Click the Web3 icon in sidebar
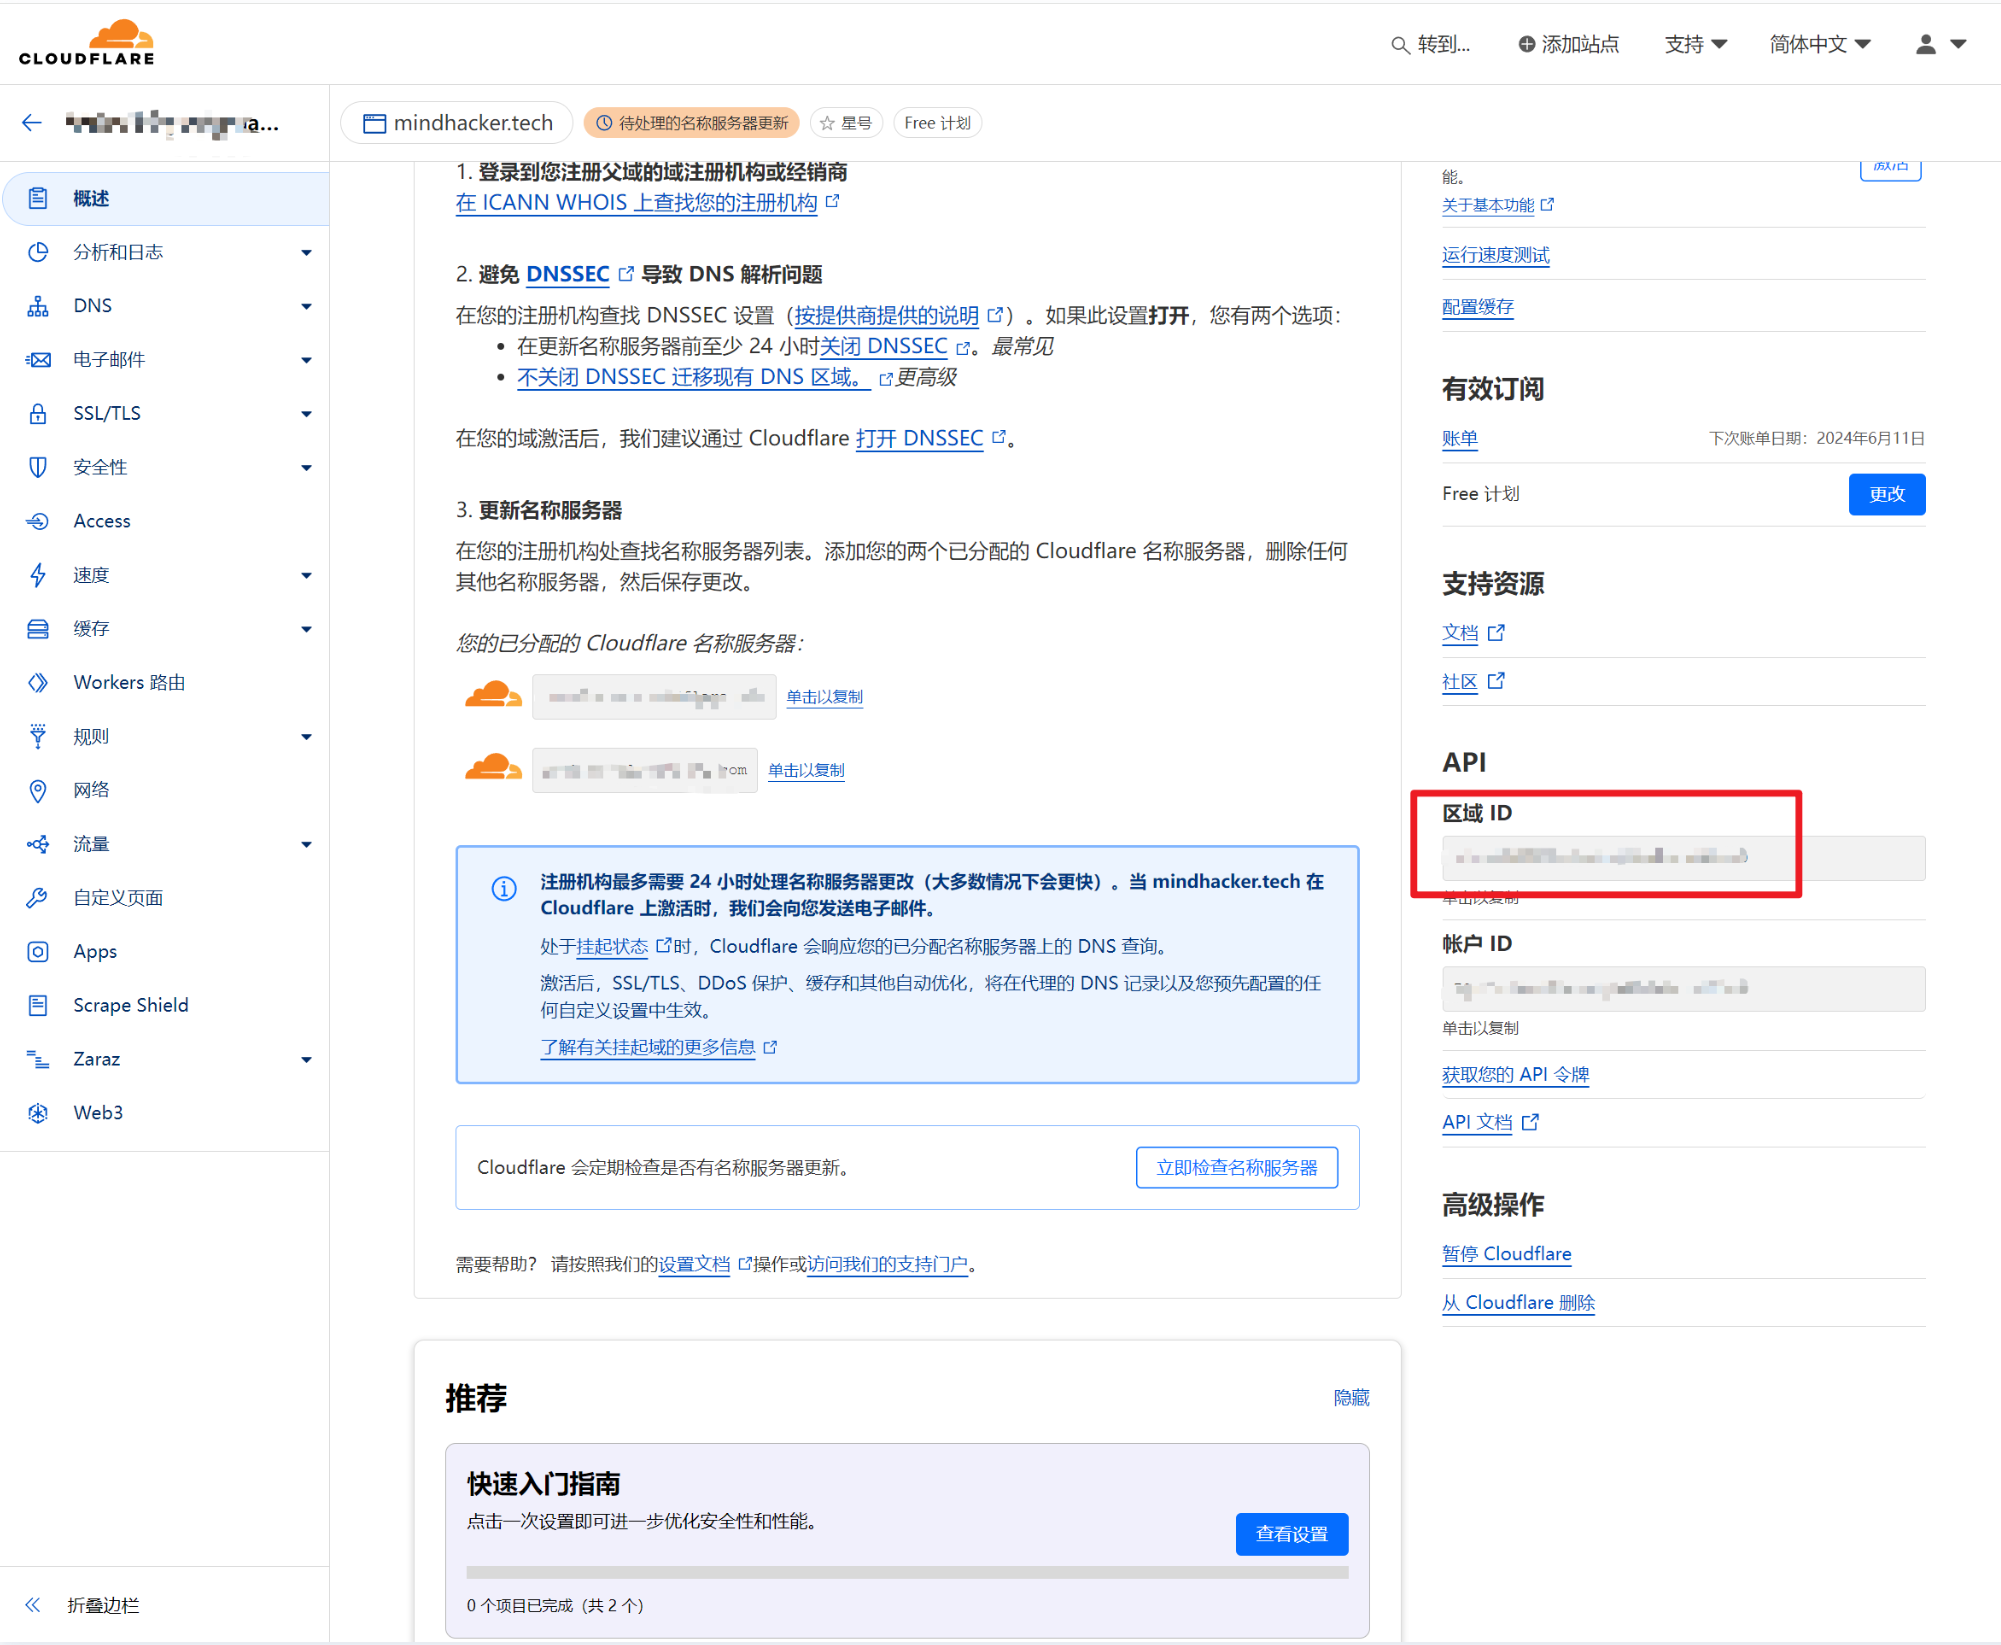Viewport: 2001px width, 1645px height. click(x=38, y=1113)
